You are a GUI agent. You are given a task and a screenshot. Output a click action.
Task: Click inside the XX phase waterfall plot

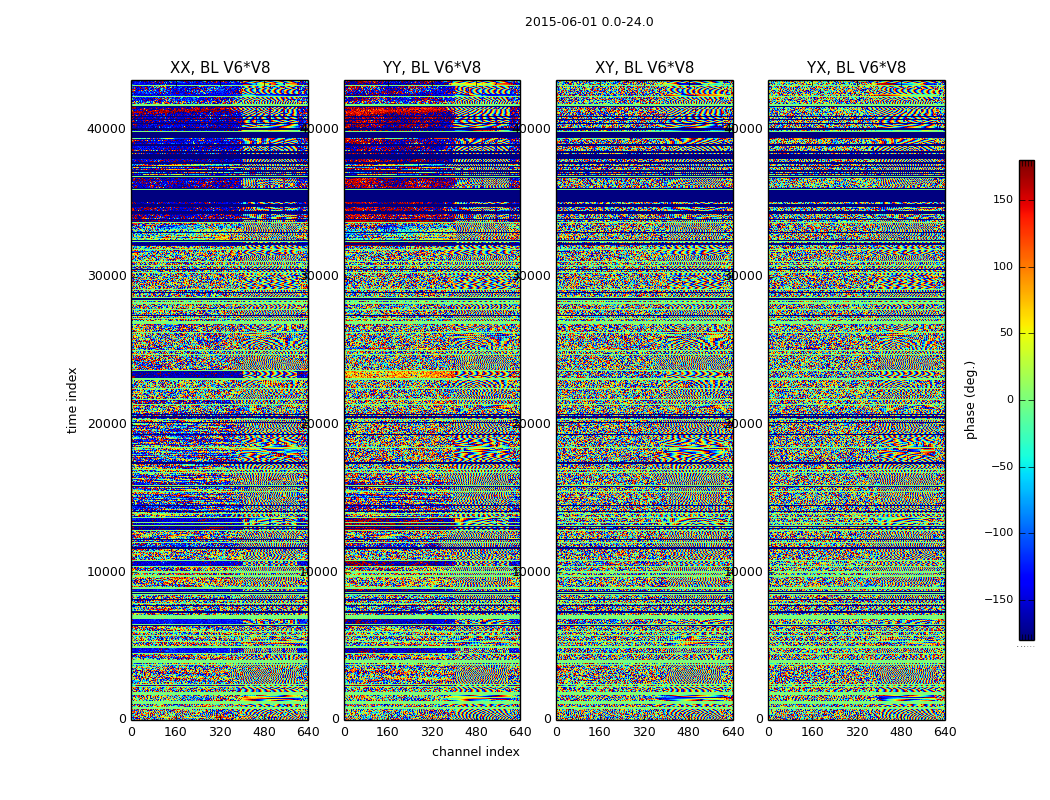pos(220,400)
